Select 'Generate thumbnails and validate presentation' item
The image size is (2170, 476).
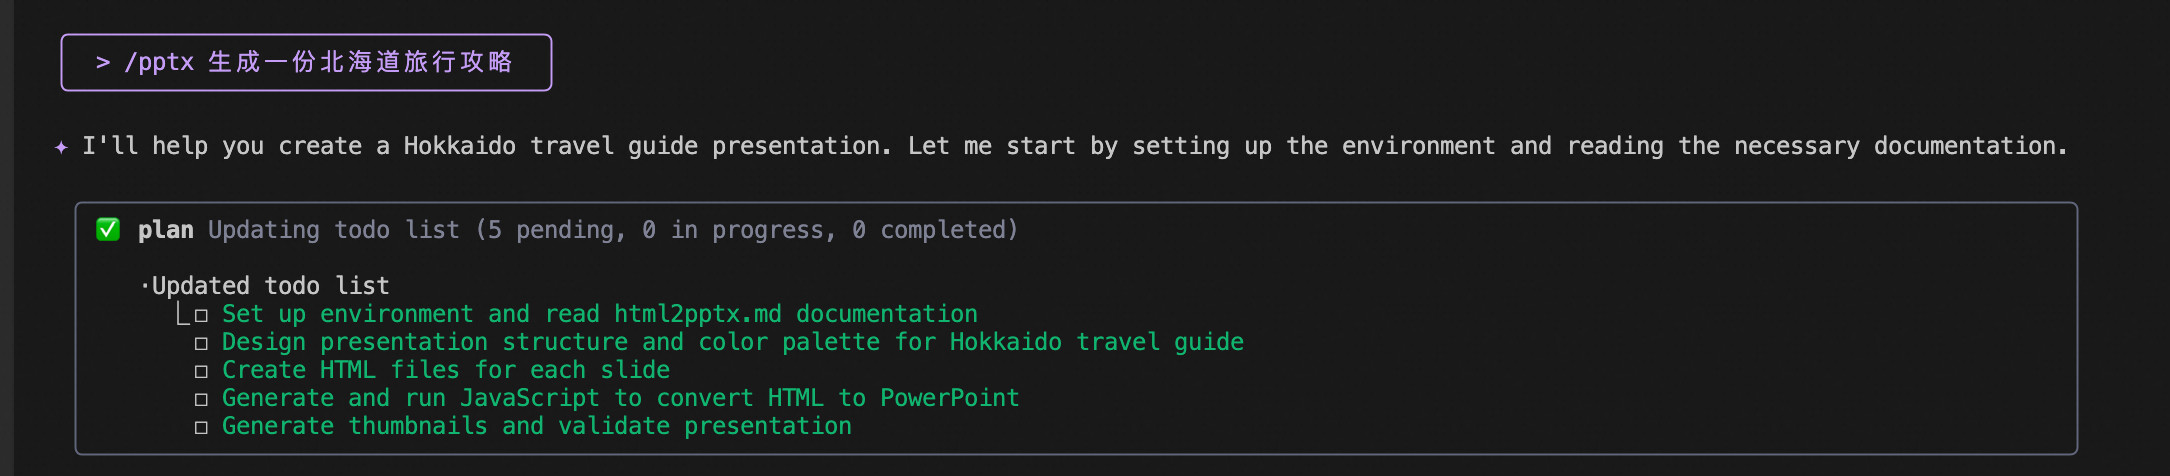(x=536, y=426)
